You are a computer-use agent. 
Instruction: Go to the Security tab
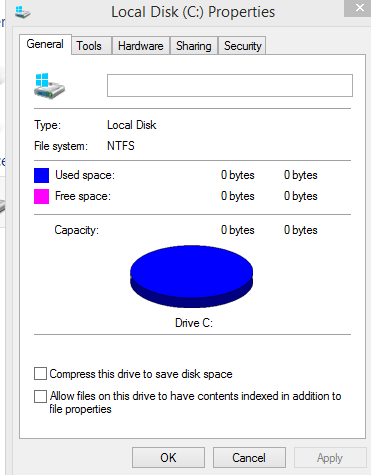[242, 46]
